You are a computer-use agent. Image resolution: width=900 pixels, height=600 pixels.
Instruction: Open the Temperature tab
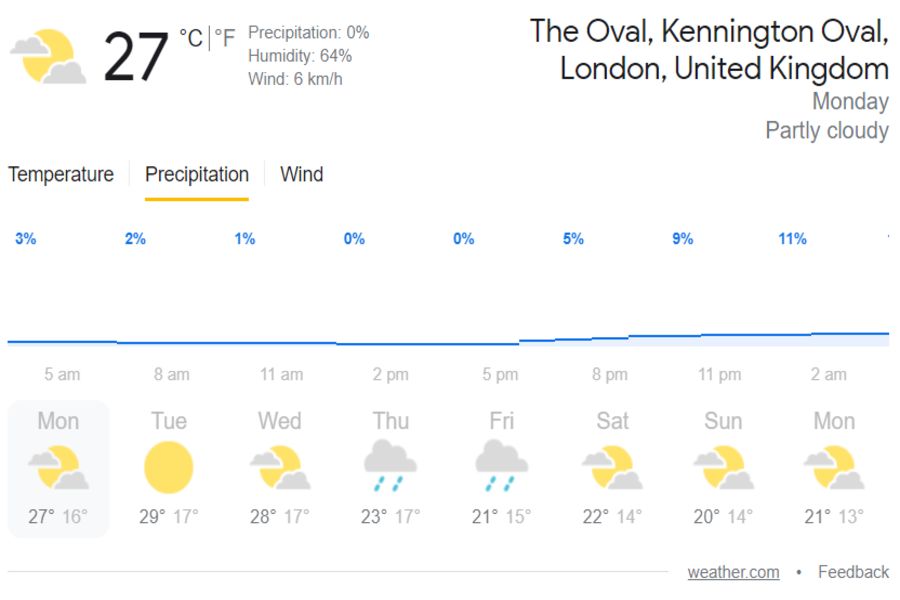coord(61,175)
